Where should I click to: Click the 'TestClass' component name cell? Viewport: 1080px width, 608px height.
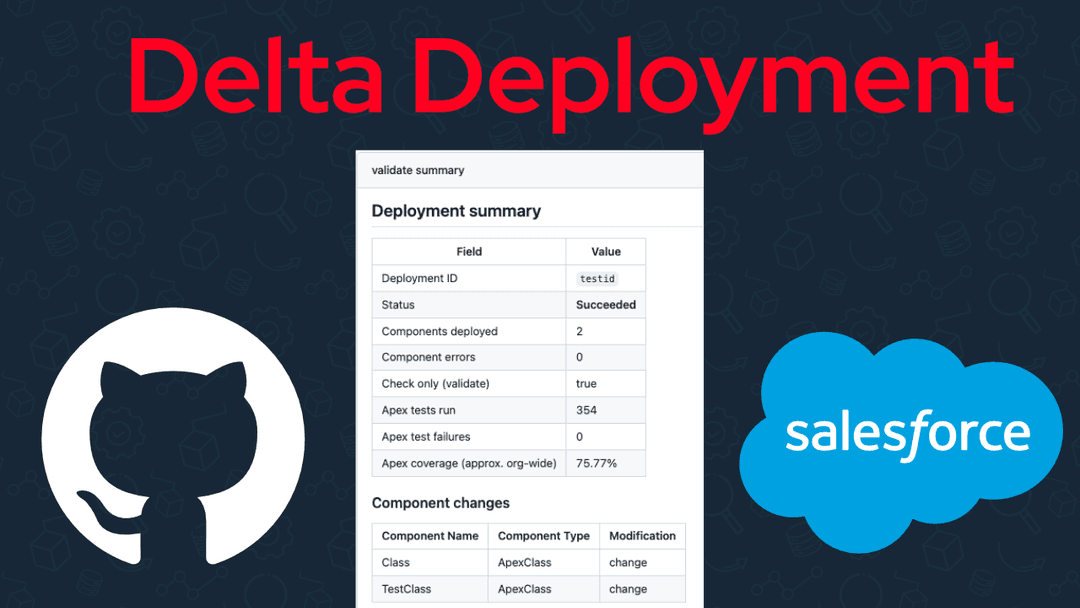430,589
